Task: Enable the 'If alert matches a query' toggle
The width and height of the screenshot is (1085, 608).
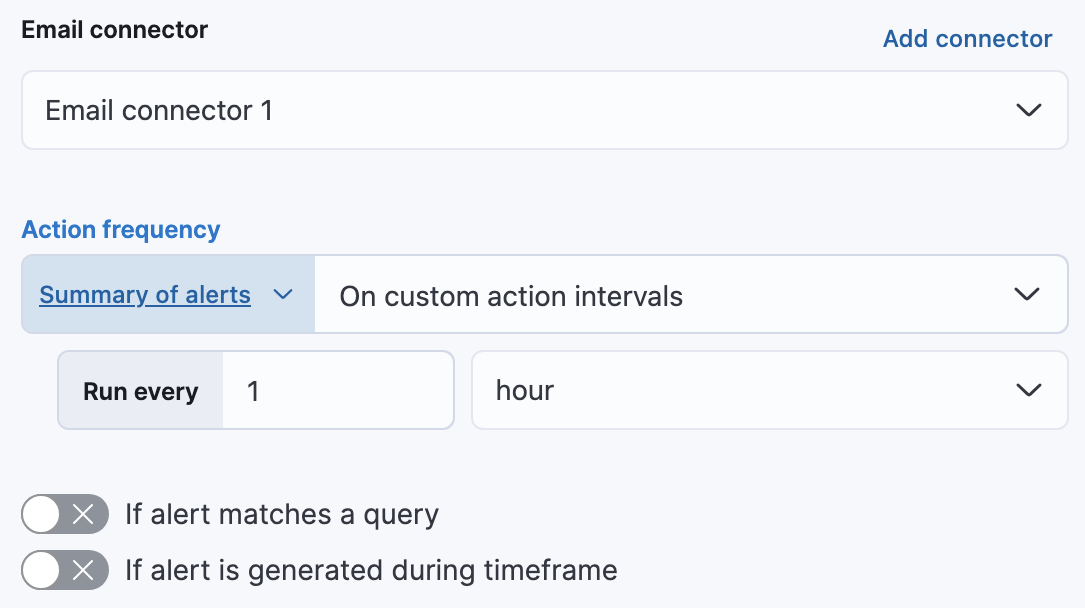Action: (x=64, y=514)
